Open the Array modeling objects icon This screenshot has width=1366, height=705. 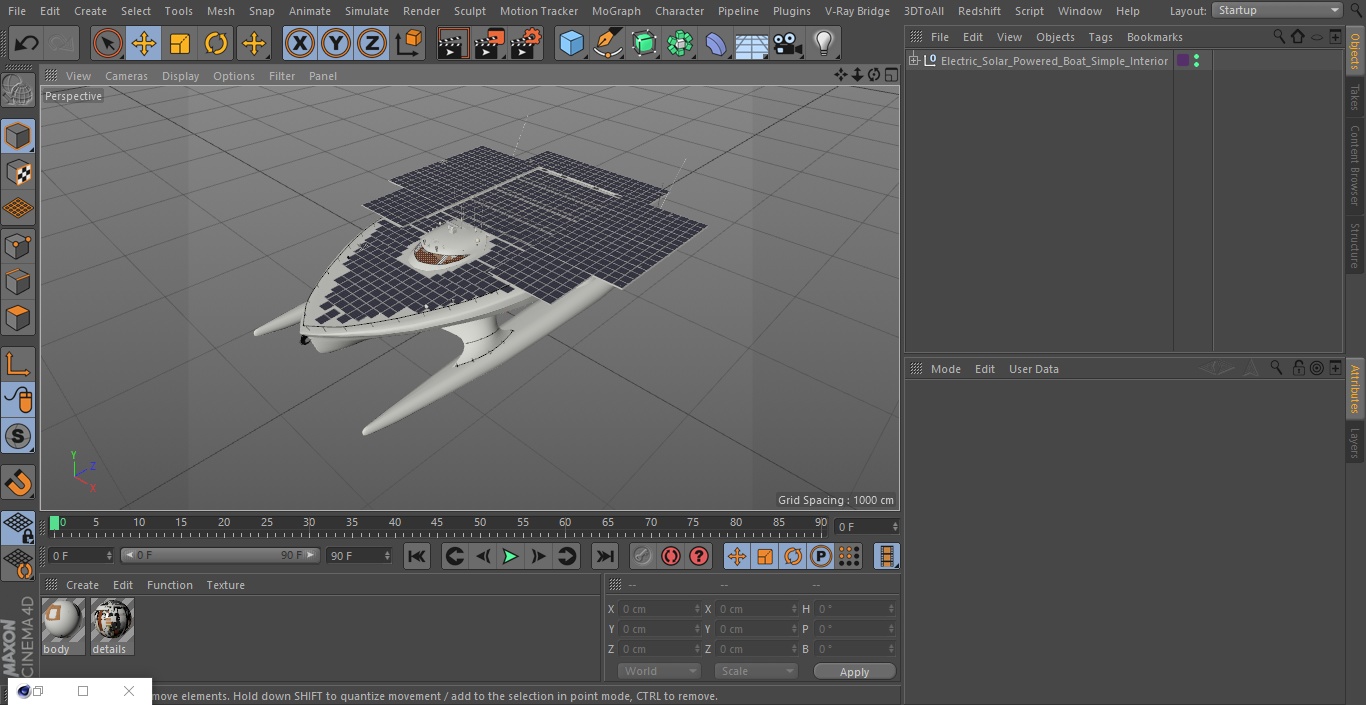click(x=680, y=43)
